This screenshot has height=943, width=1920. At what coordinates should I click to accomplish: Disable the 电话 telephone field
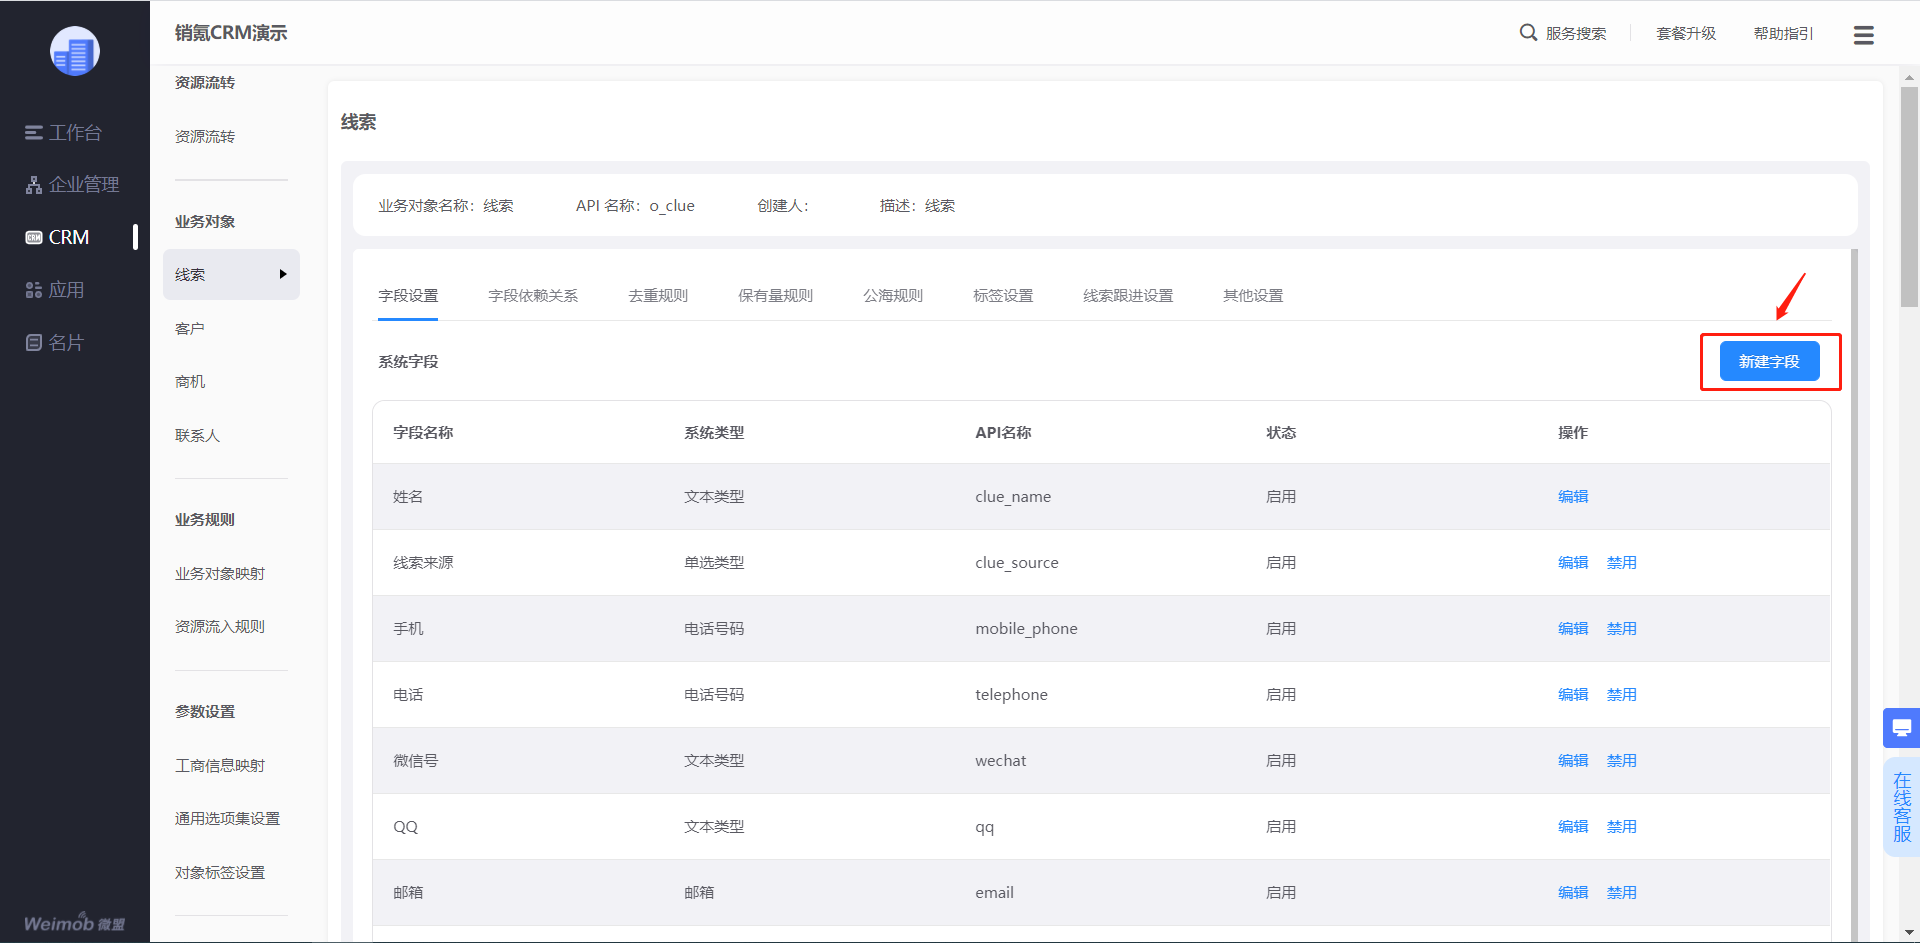1622,694
